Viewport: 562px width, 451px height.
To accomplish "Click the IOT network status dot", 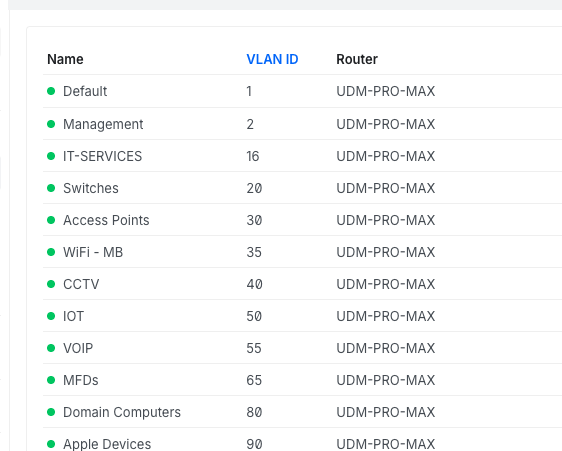I will 51,316.
